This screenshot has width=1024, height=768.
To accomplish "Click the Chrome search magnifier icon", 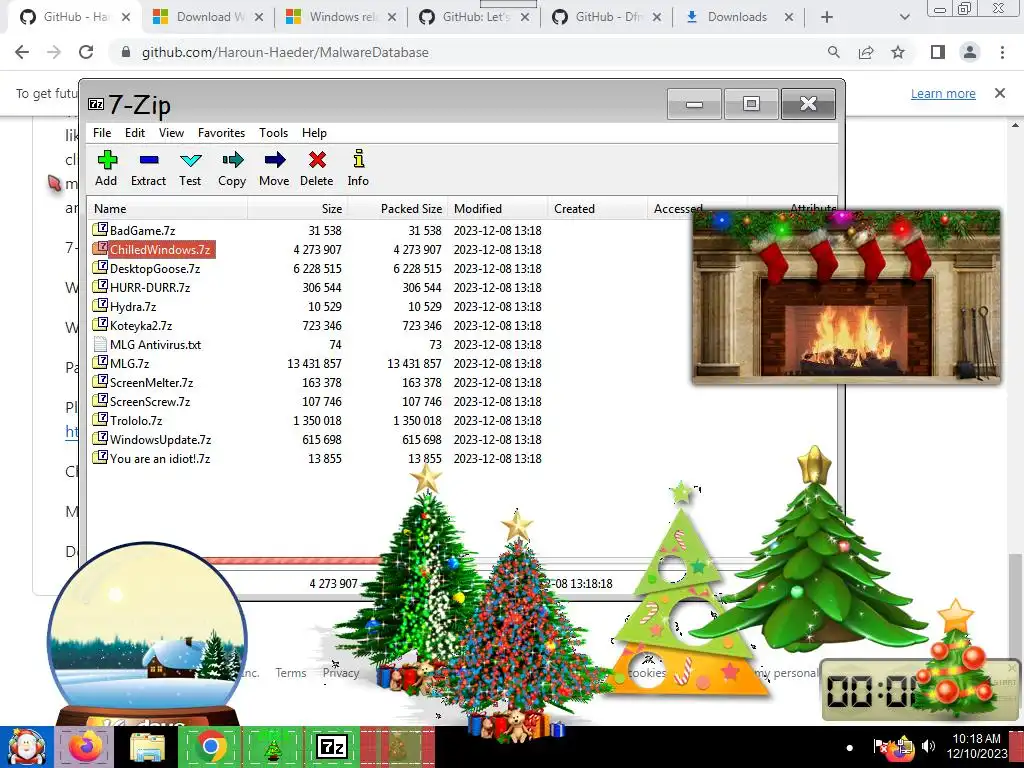I will point(833,52).
